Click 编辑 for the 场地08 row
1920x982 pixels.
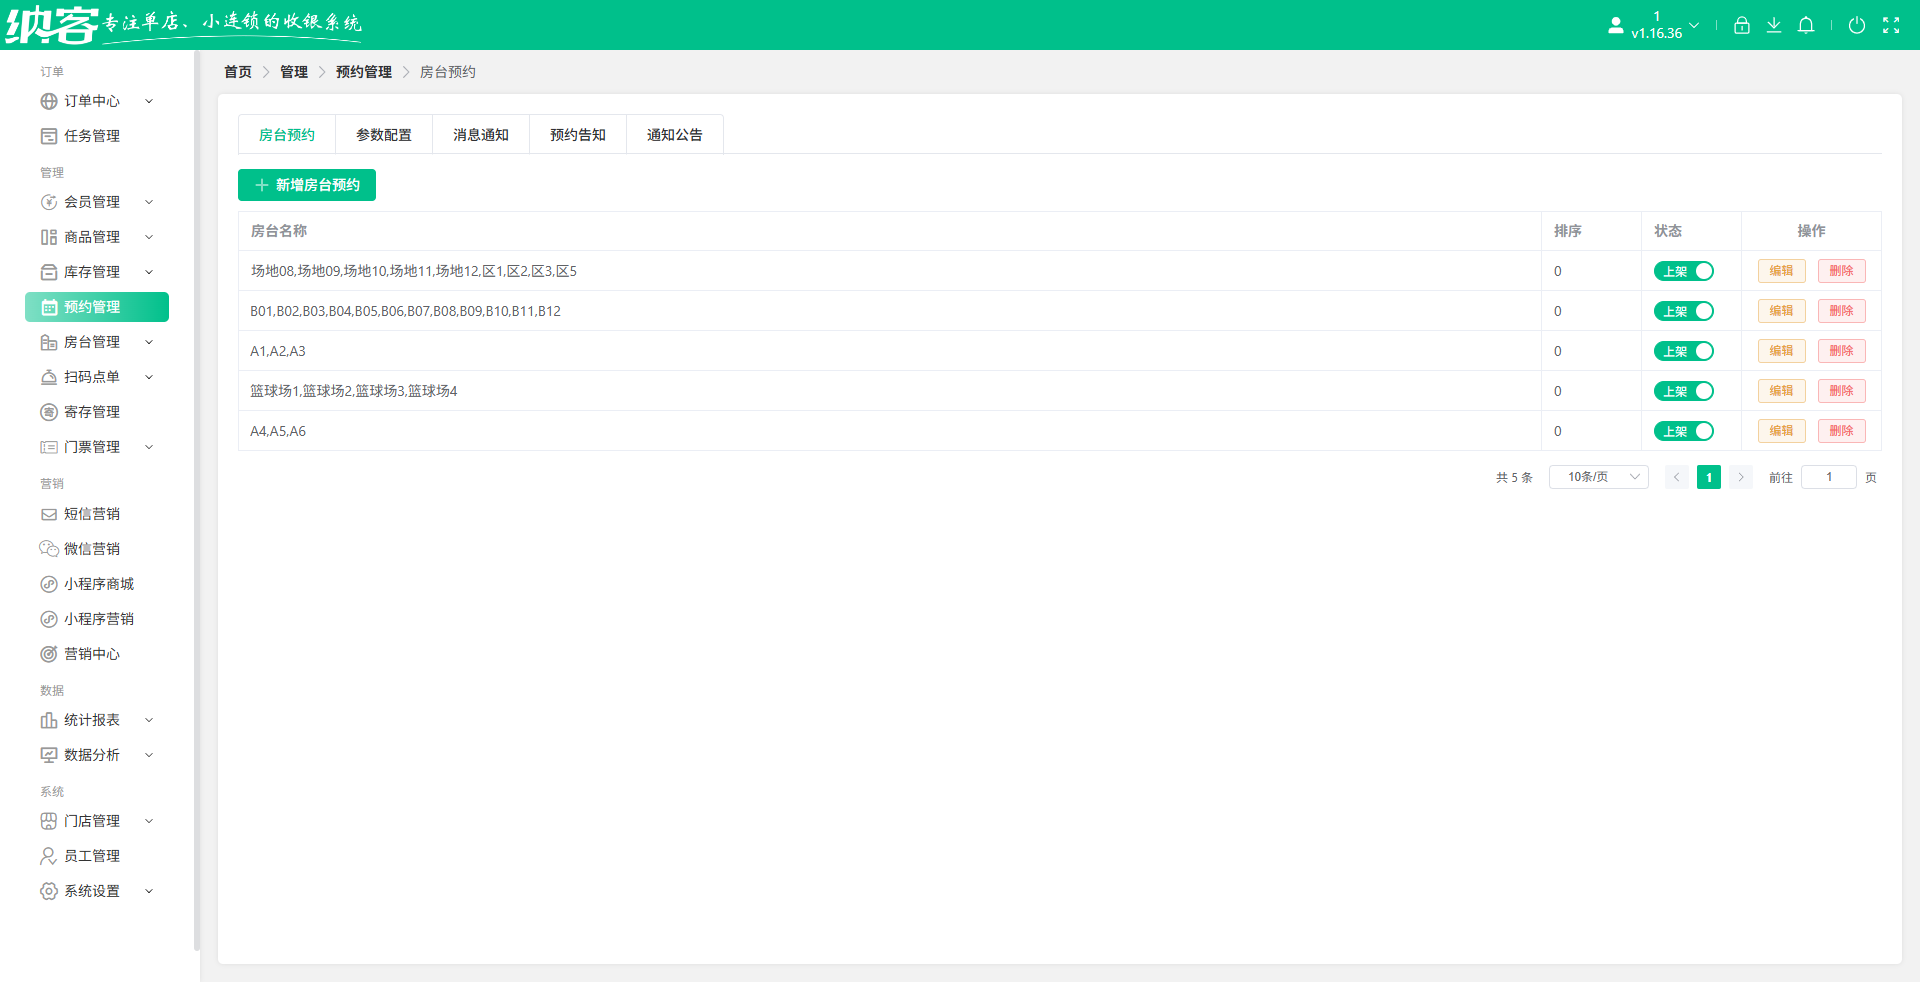click(1781, 271)
